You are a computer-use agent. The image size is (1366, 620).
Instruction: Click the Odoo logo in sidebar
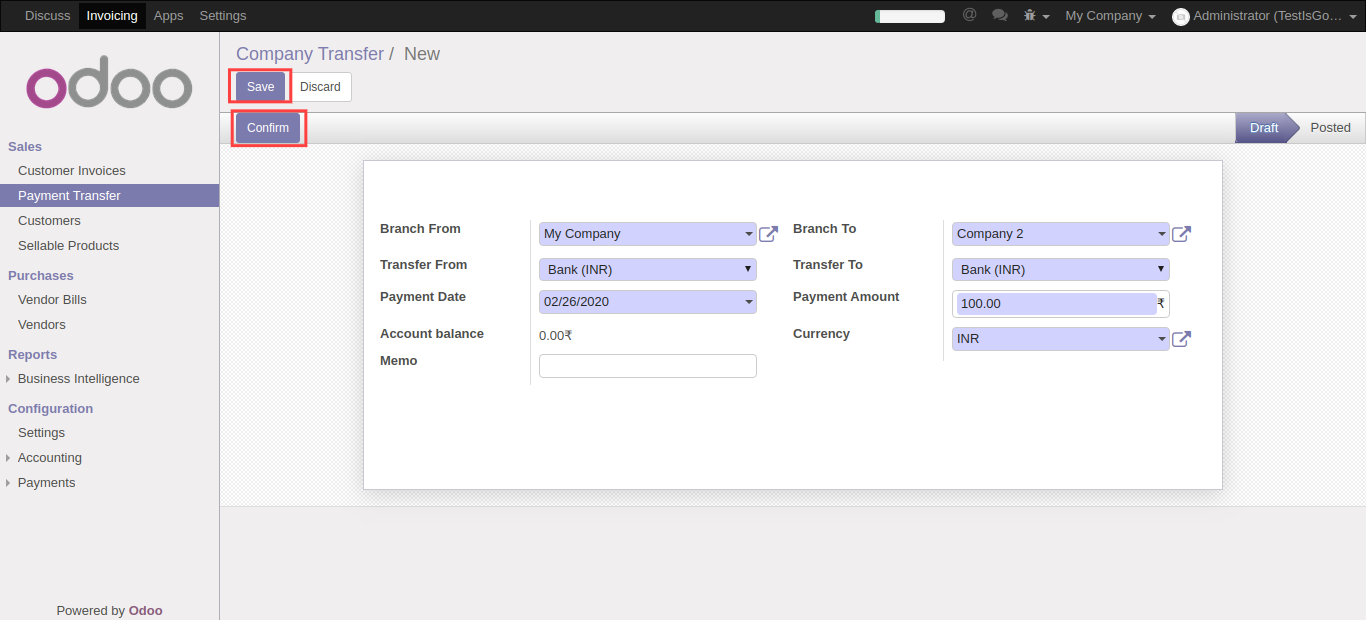pyautogui.click(x=109, y=88)
